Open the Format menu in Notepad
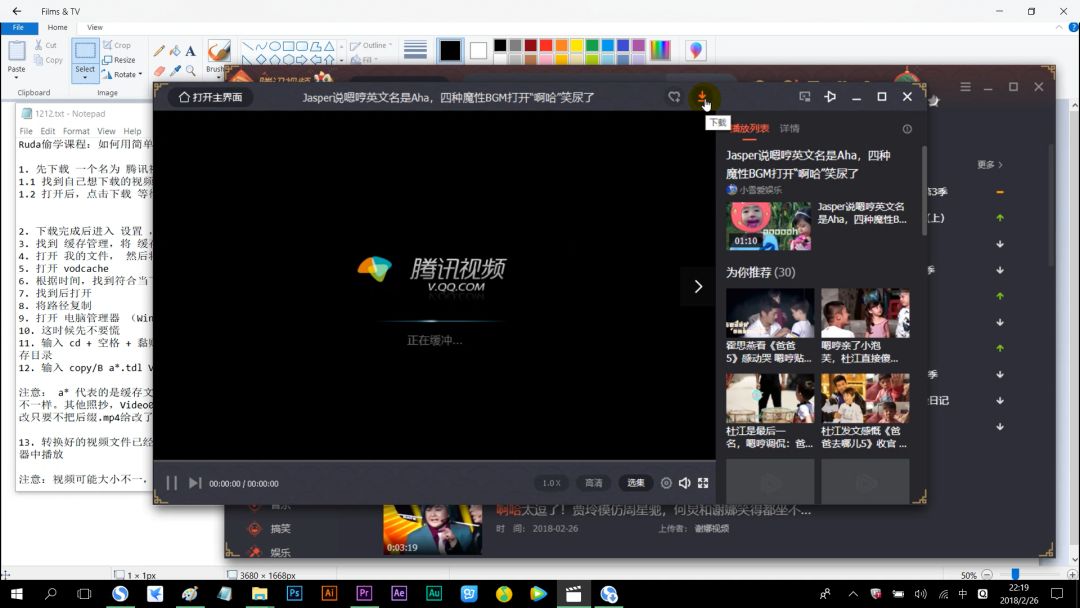The width and height of the screenshot is (1080, 608). tap(76, 131)
